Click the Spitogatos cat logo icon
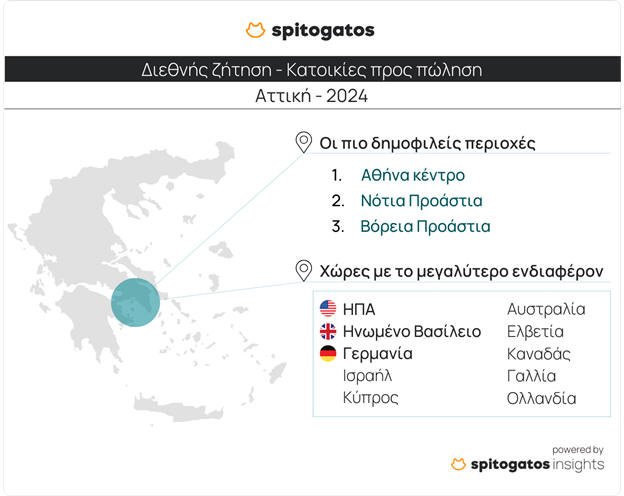This screenshot has height=496, width=624. click(x=256, y=30)
